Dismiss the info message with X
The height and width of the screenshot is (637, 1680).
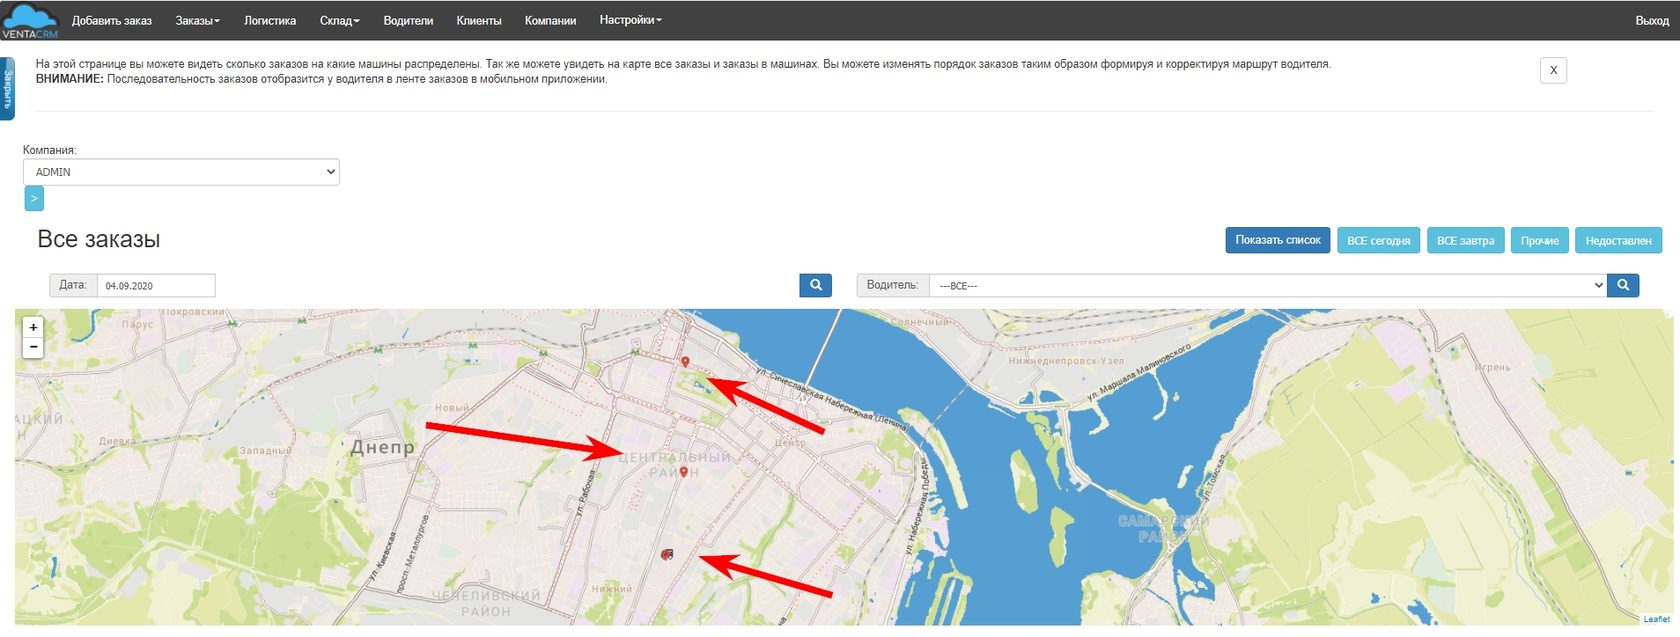[1553, 70]
